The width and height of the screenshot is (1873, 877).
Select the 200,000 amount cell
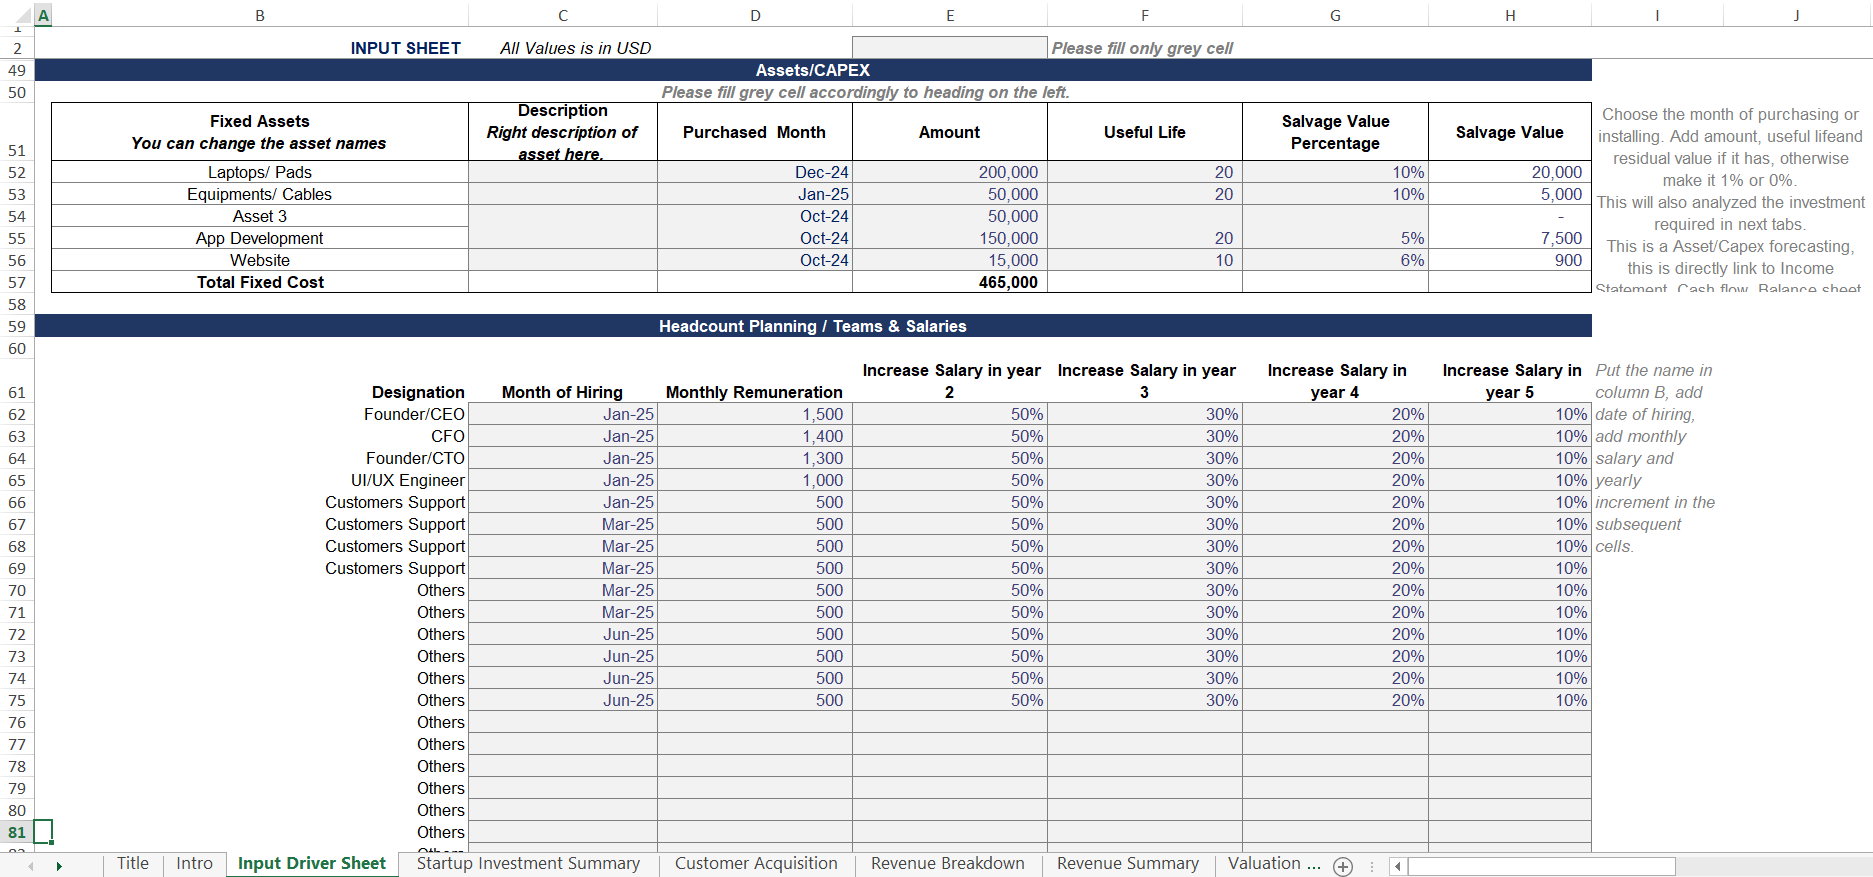(x=950, y=172)
